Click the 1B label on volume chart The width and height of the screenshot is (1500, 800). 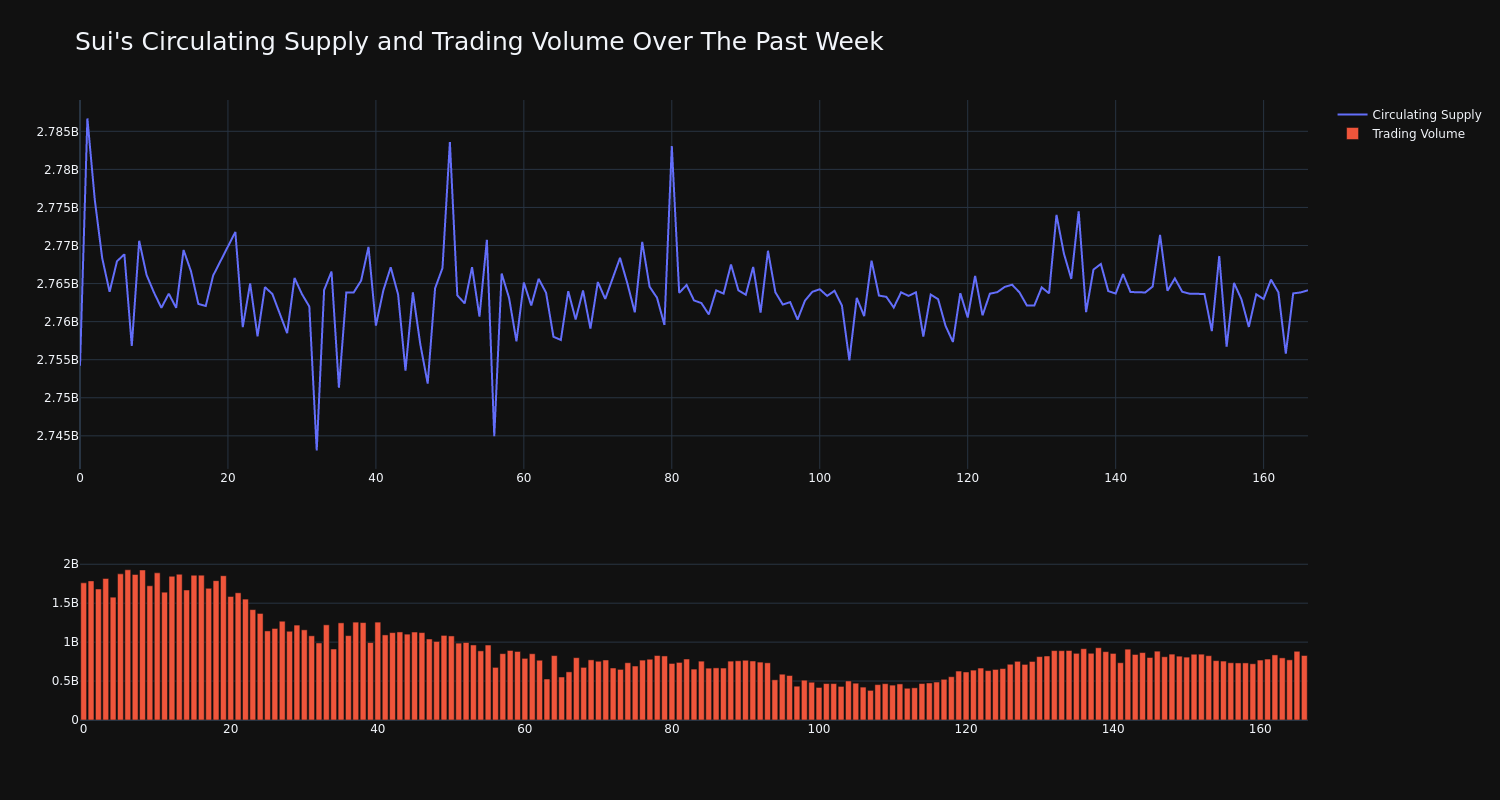70,642
